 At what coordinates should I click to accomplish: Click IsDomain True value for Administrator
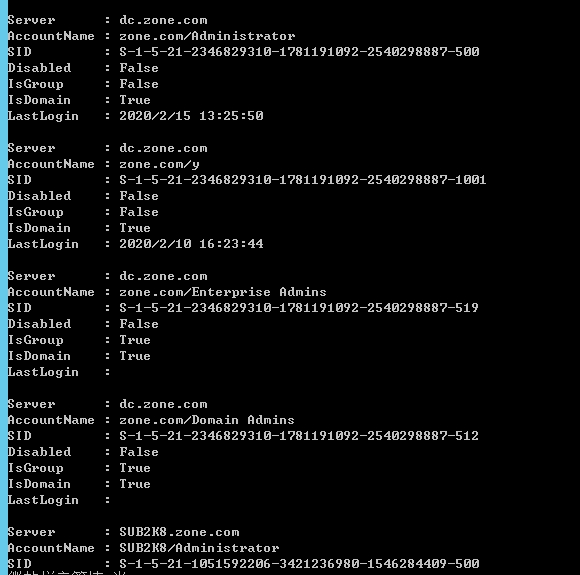(135, 100)
